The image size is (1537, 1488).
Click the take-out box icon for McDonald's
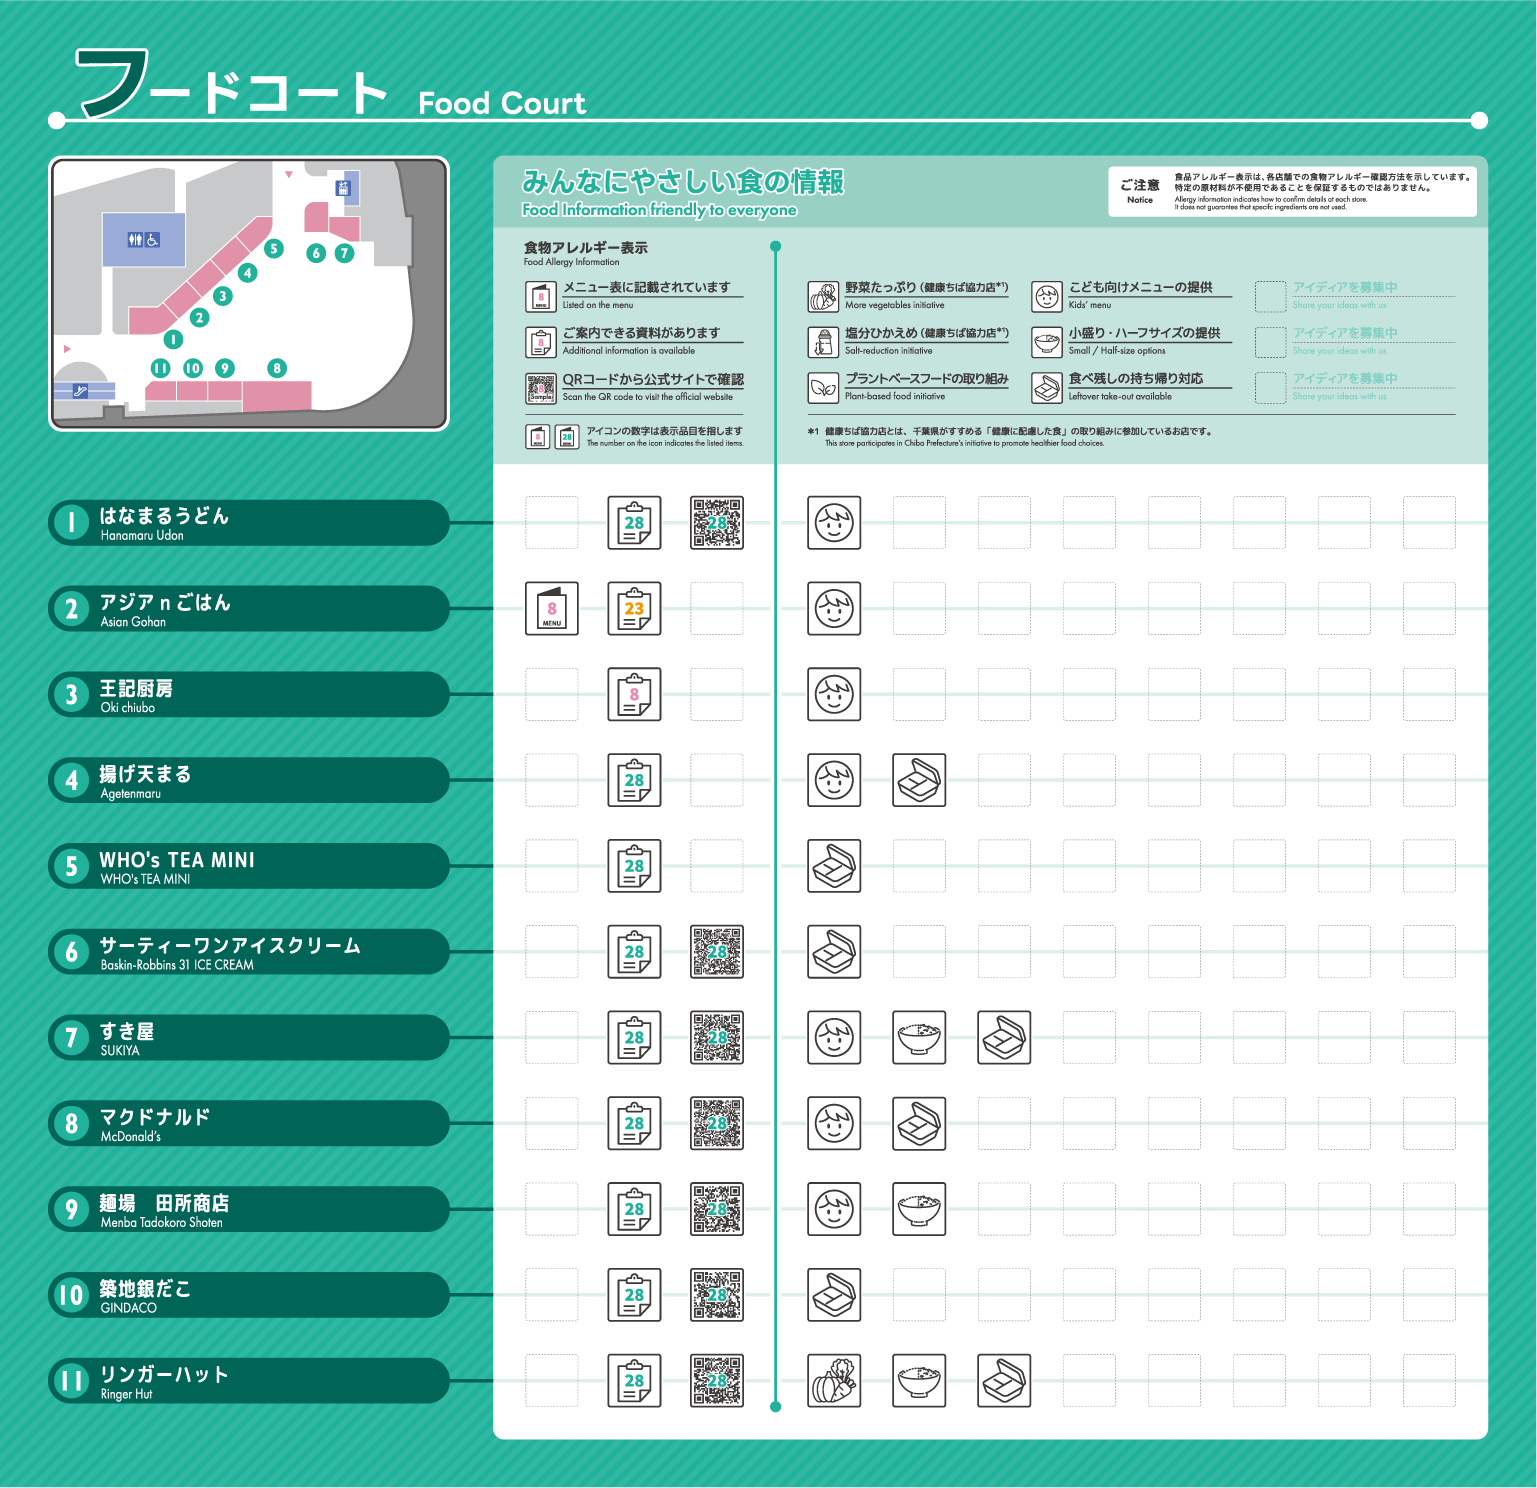(918, 1124)
